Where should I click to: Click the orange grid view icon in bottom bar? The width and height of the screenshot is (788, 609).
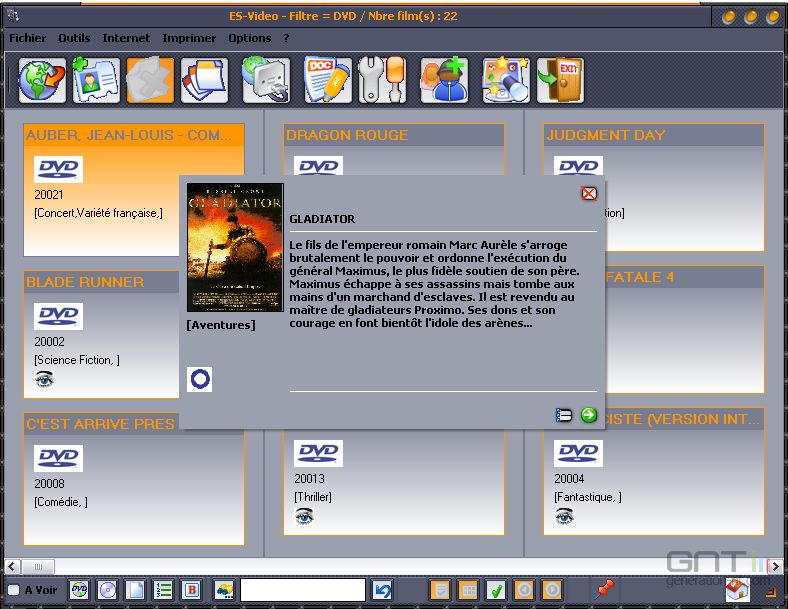[x=469, y=590]
